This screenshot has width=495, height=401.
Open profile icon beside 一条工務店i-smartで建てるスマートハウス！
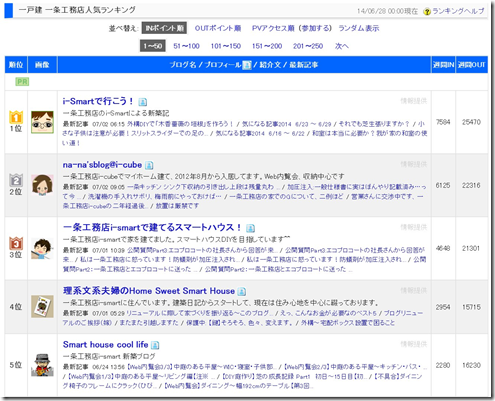point(250,228)
